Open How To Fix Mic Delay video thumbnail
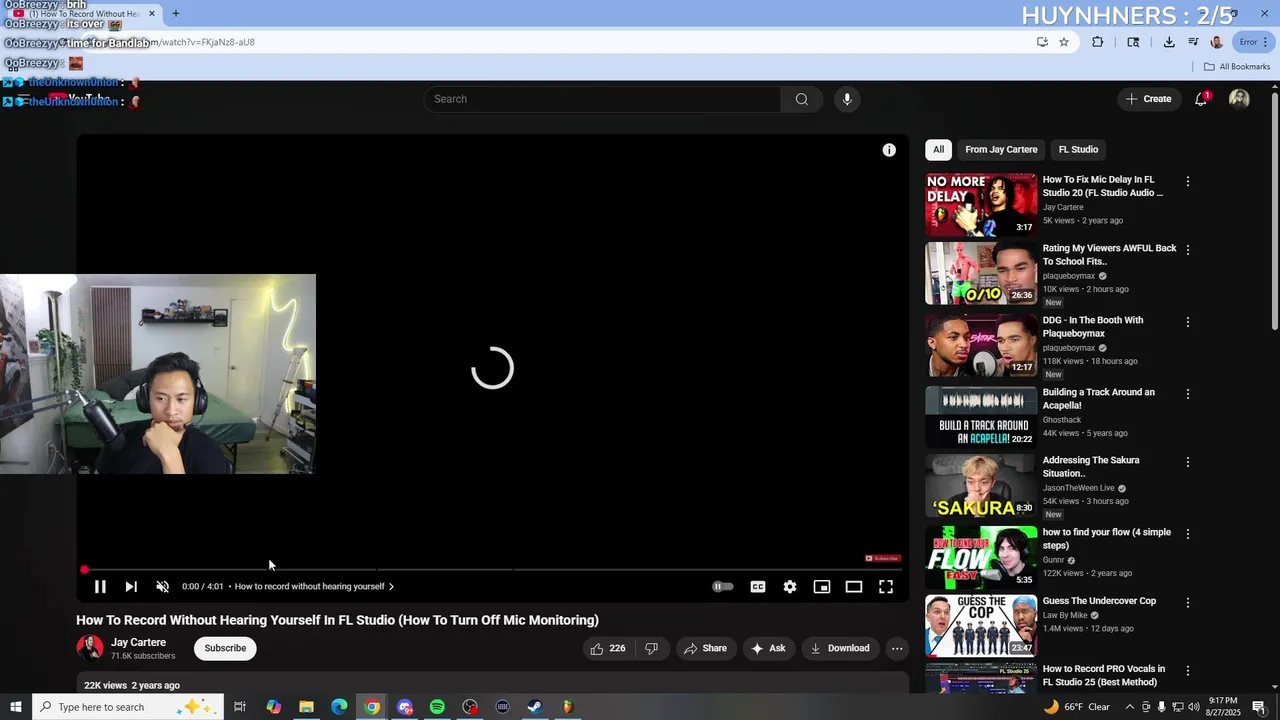This screenshot has height=720, width=1280. pyautogui.click(x=981, y=204)
